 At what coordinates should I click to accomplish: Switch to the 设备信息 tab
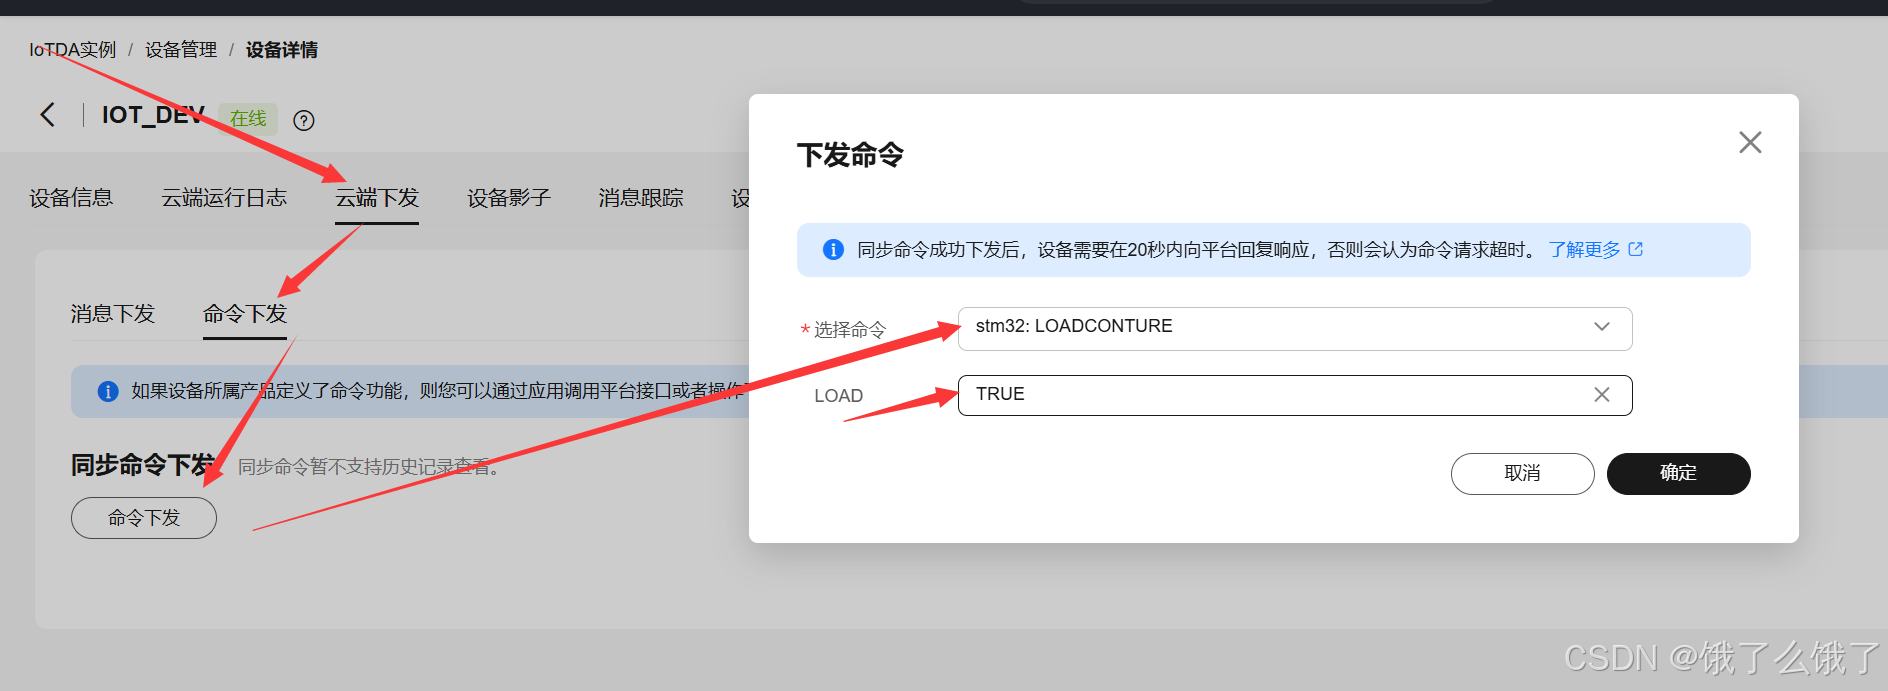point(71,198)
